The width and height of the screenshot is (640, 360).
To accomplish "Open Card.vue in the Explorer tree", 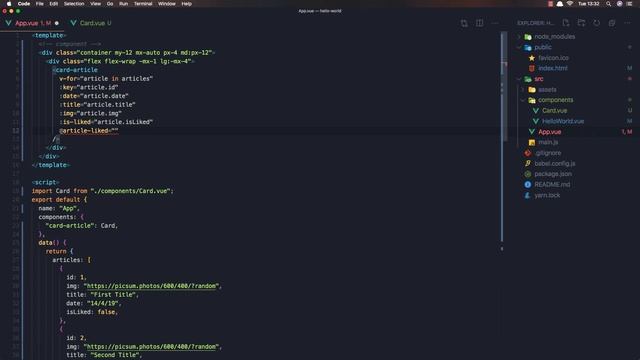I will pyautogui.click(x=554, y=111).
